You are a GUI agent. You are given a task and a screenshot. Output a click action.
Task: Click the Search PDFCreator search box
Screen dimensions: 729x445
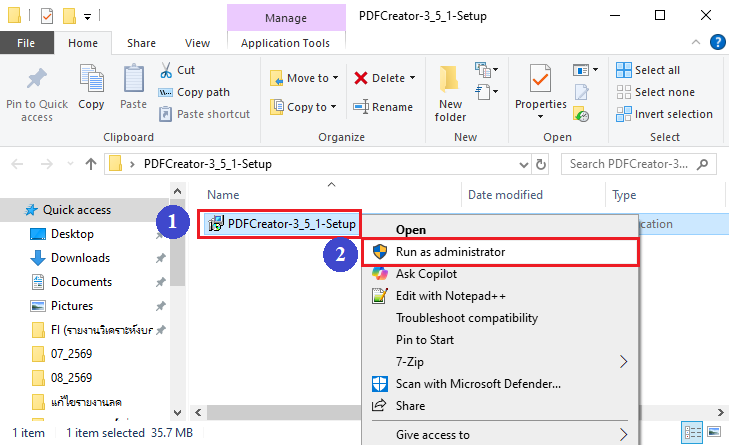pyautogui.click(x=638, y=164)
